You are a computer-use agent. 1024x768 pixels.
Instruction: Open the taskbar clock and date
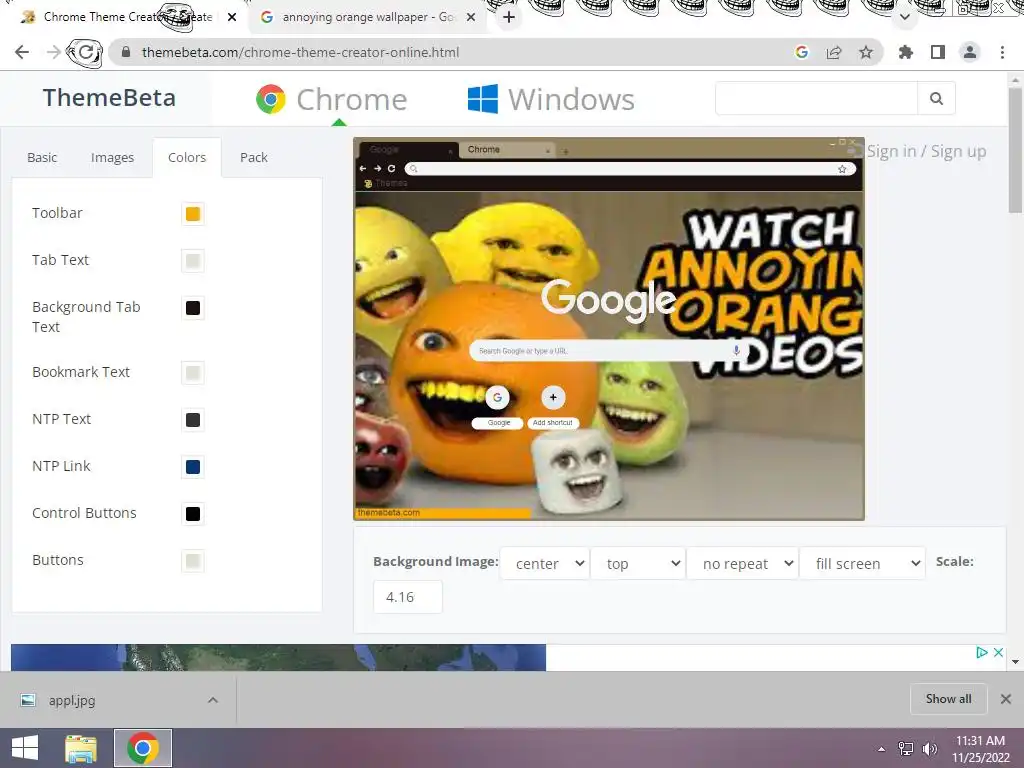[980, 748]
